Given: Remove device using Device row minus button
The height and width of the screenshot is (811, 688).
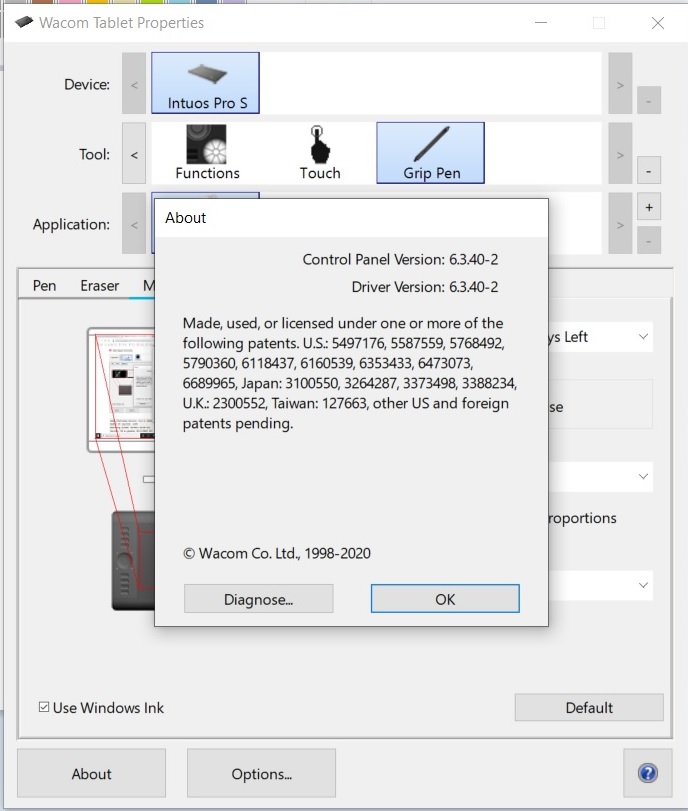Looking at the screenshot, I should coord(648,99).
